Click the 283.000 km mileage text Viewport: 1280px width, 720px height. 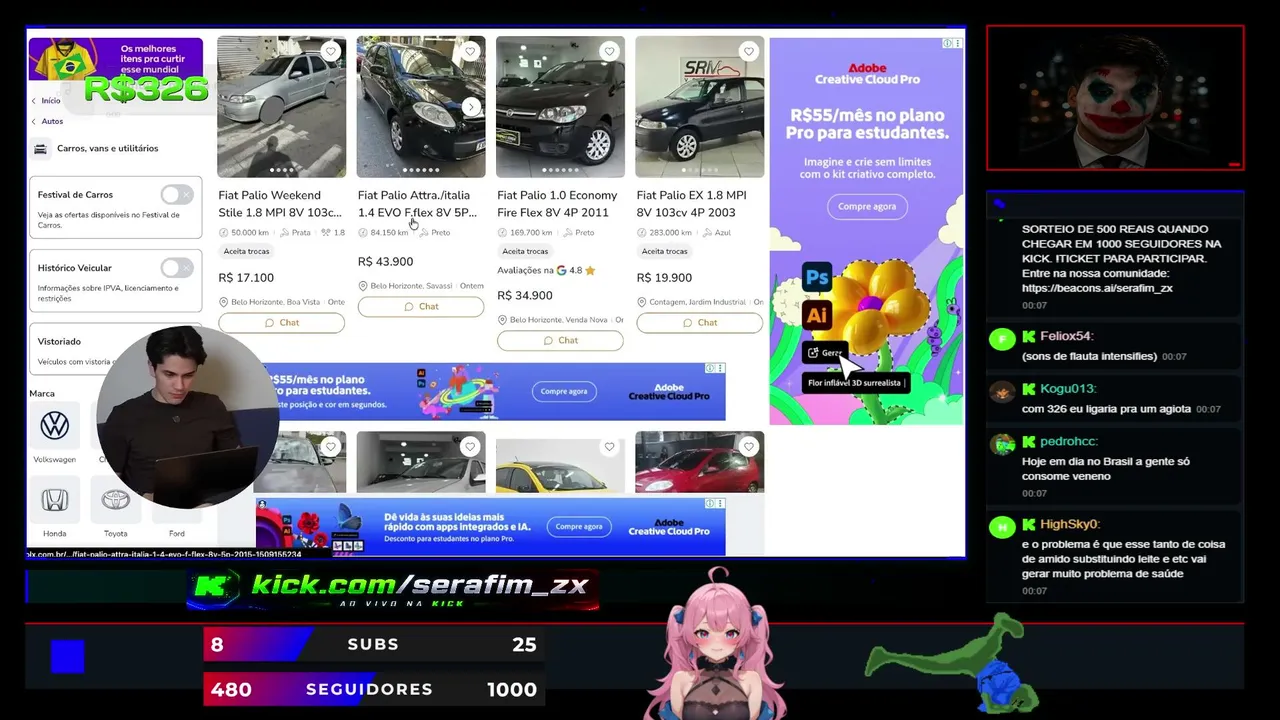coord(671,233)
